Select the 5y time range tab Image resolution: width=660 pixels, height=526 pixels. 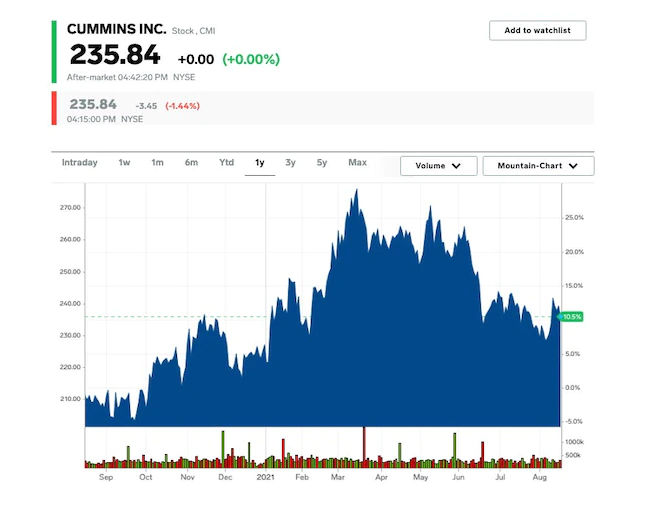[322, 162]
